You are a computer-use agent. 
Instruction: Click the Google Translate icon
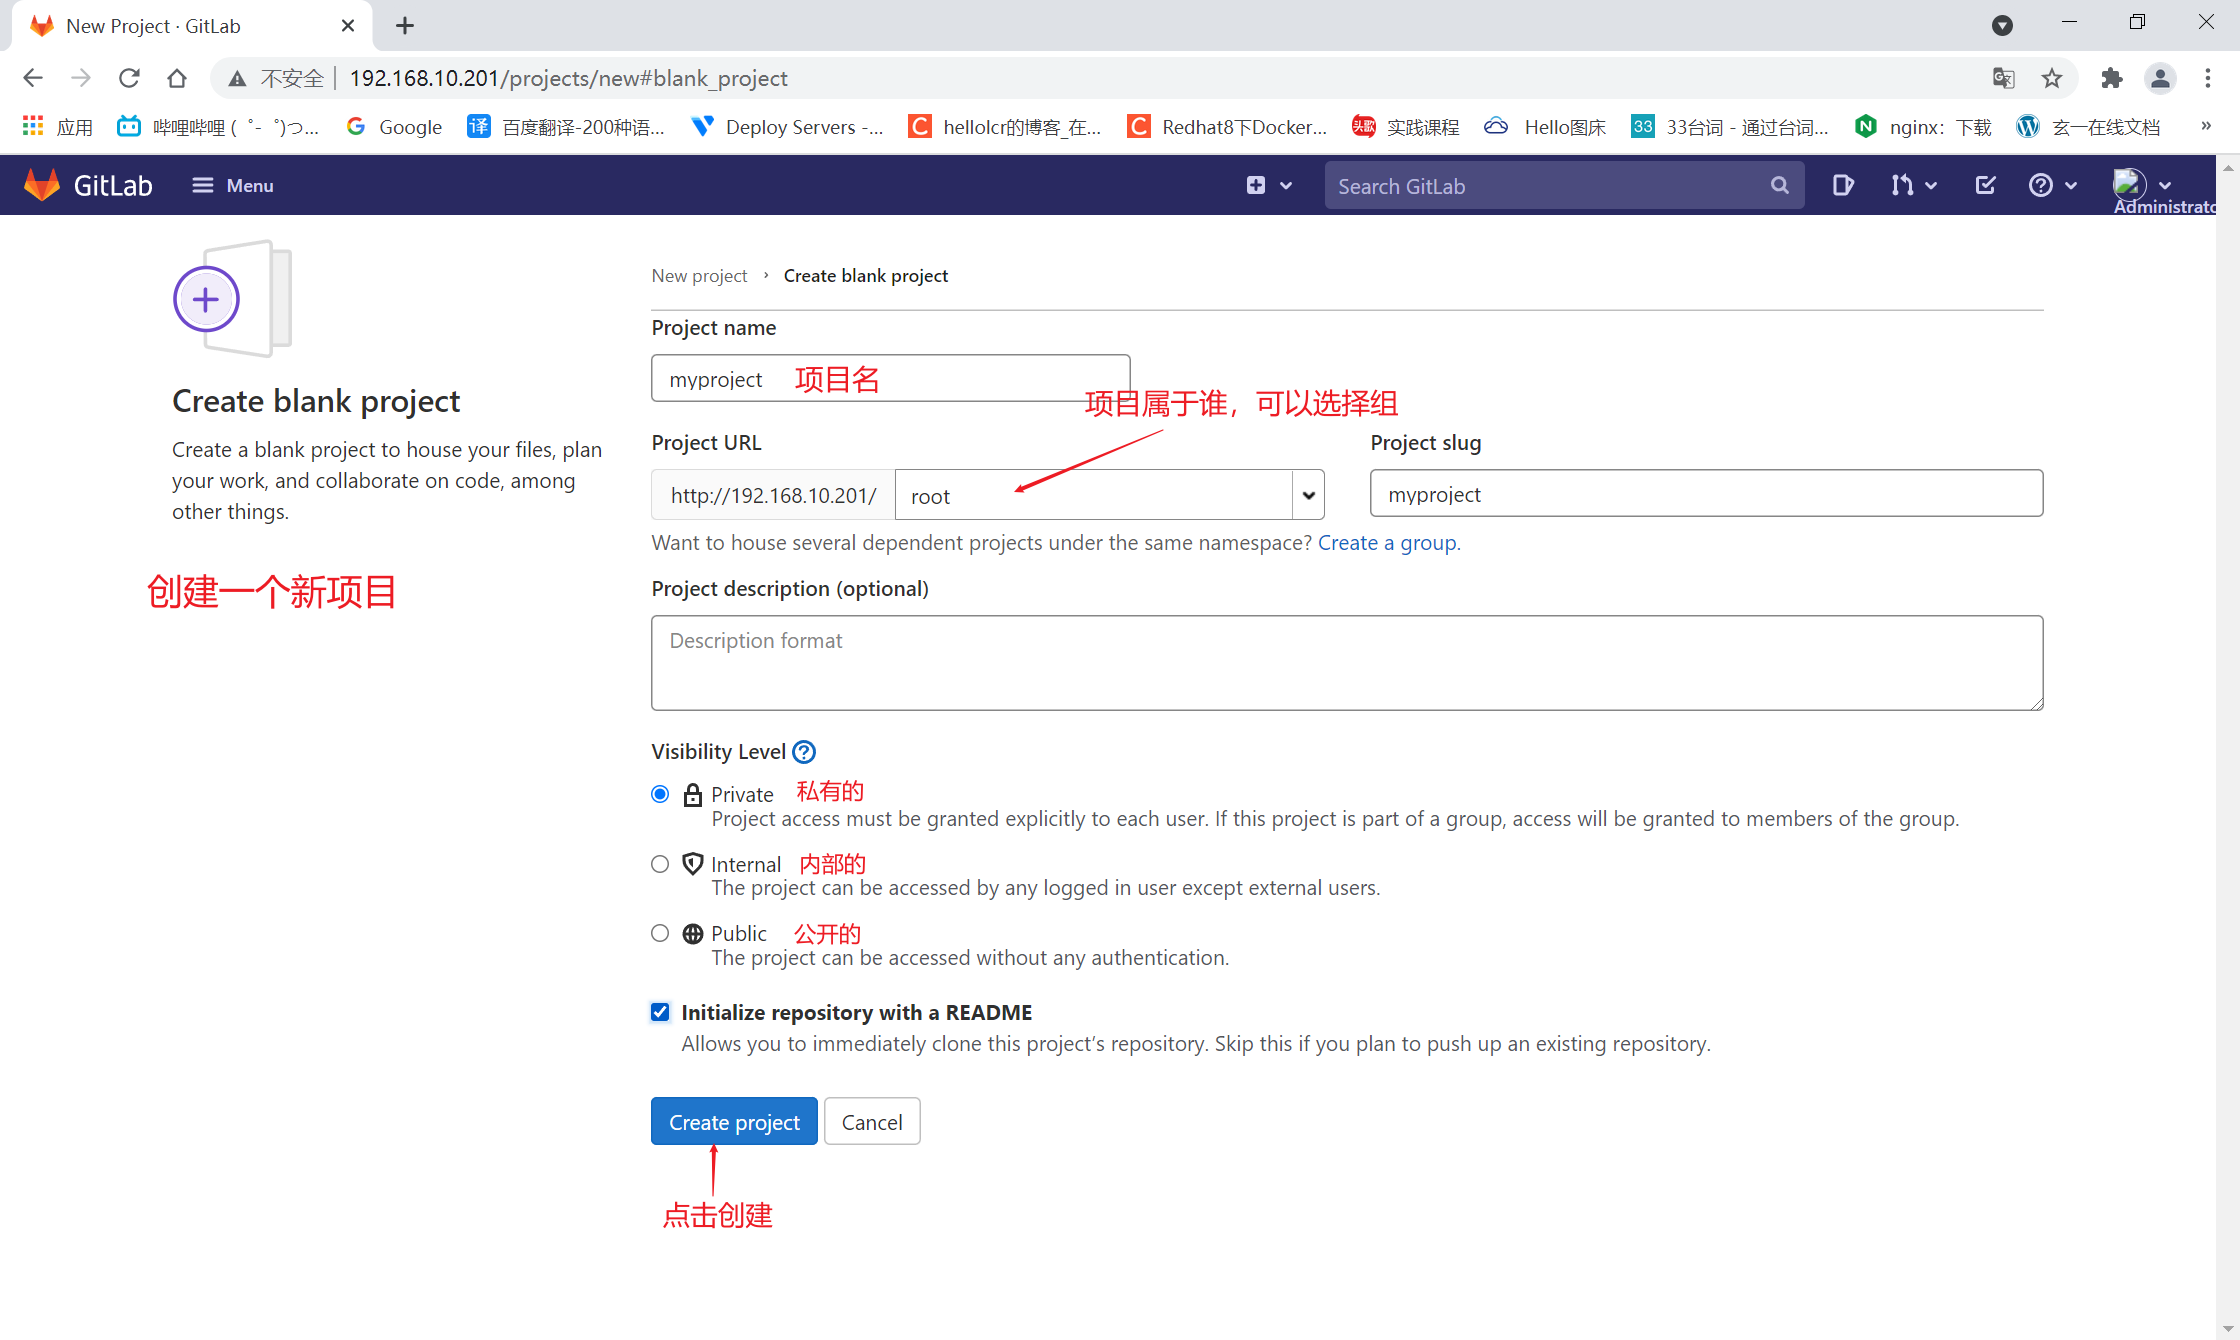(x=2003, y=78)
